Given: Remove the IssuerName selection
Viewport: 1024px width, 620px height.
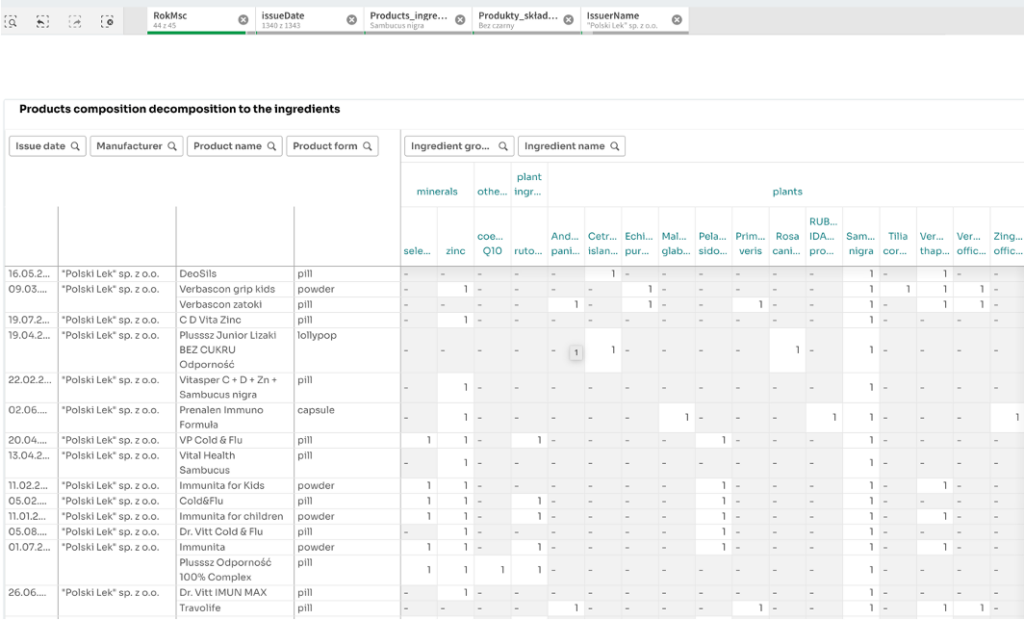Looking at the screenshot, I should [676, 20].
